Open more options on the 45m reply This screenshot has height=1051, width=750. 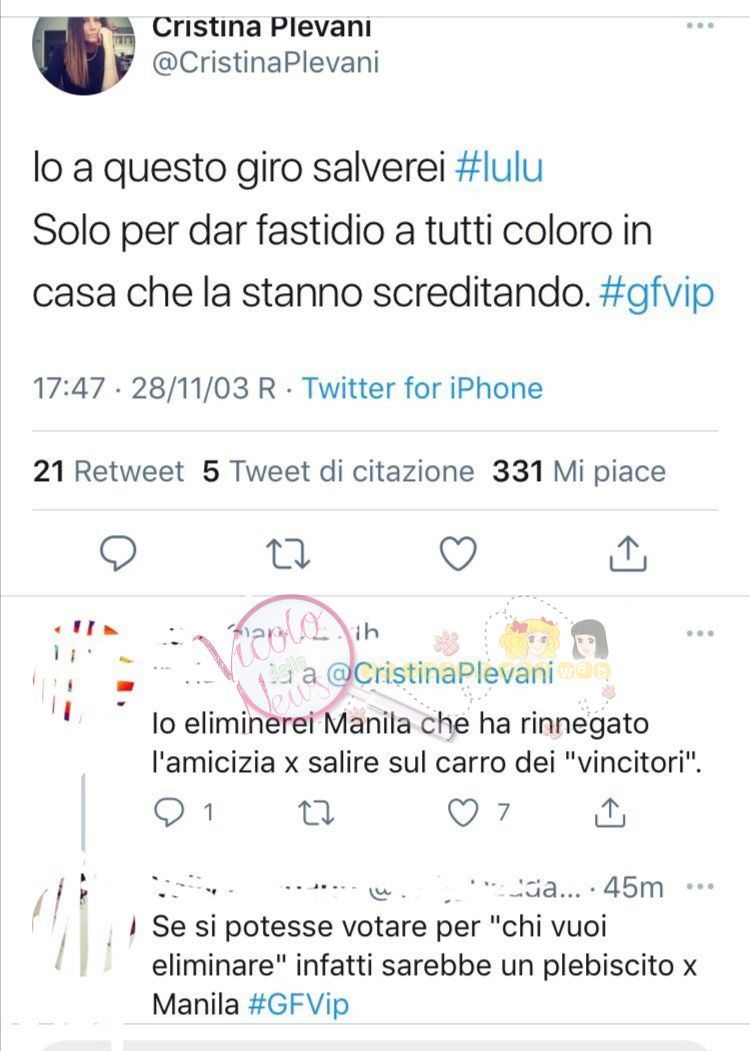700,887
